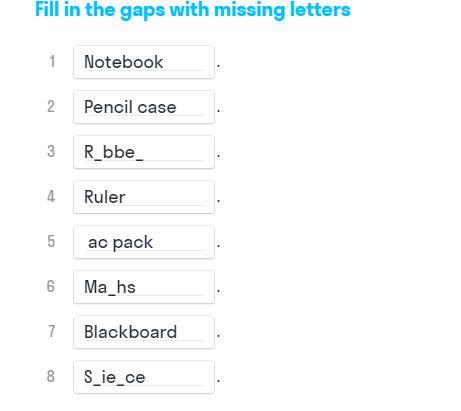Click the 'ac pack' text field
The width and height of the screenshot is (461, 411).
coord(144,242)
